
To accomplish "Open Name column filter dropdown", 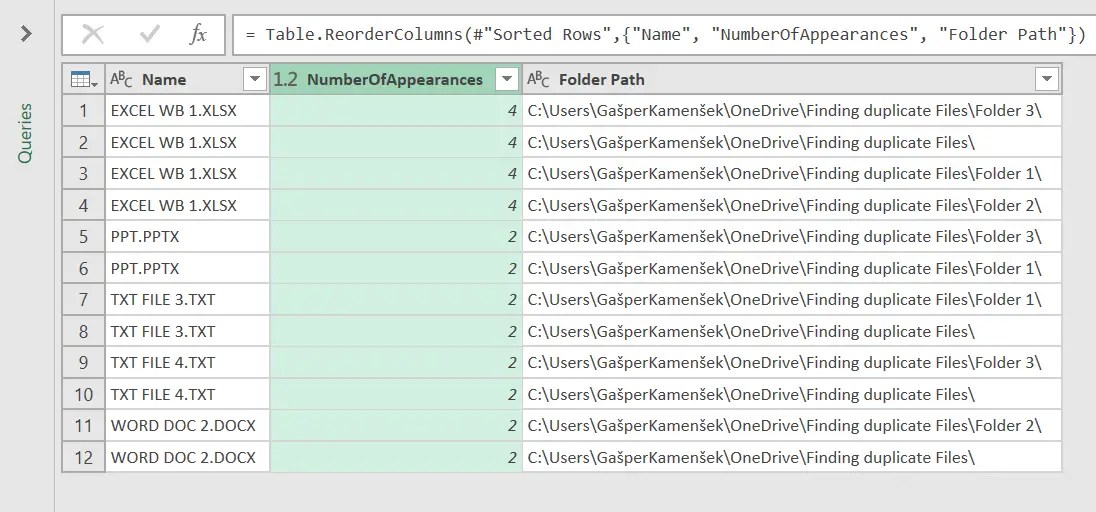I will 255,80.
